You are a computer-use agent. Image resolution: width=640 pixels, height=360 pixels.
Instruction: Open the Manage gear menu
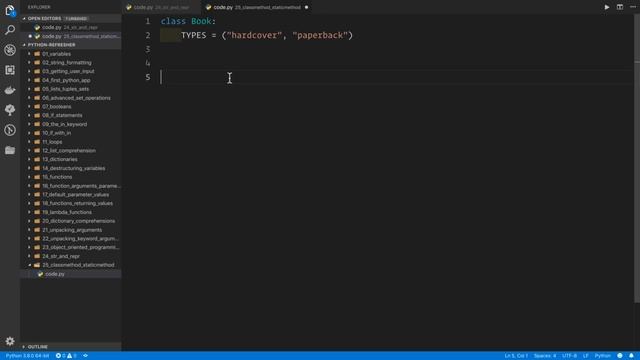tap(10, 341)
